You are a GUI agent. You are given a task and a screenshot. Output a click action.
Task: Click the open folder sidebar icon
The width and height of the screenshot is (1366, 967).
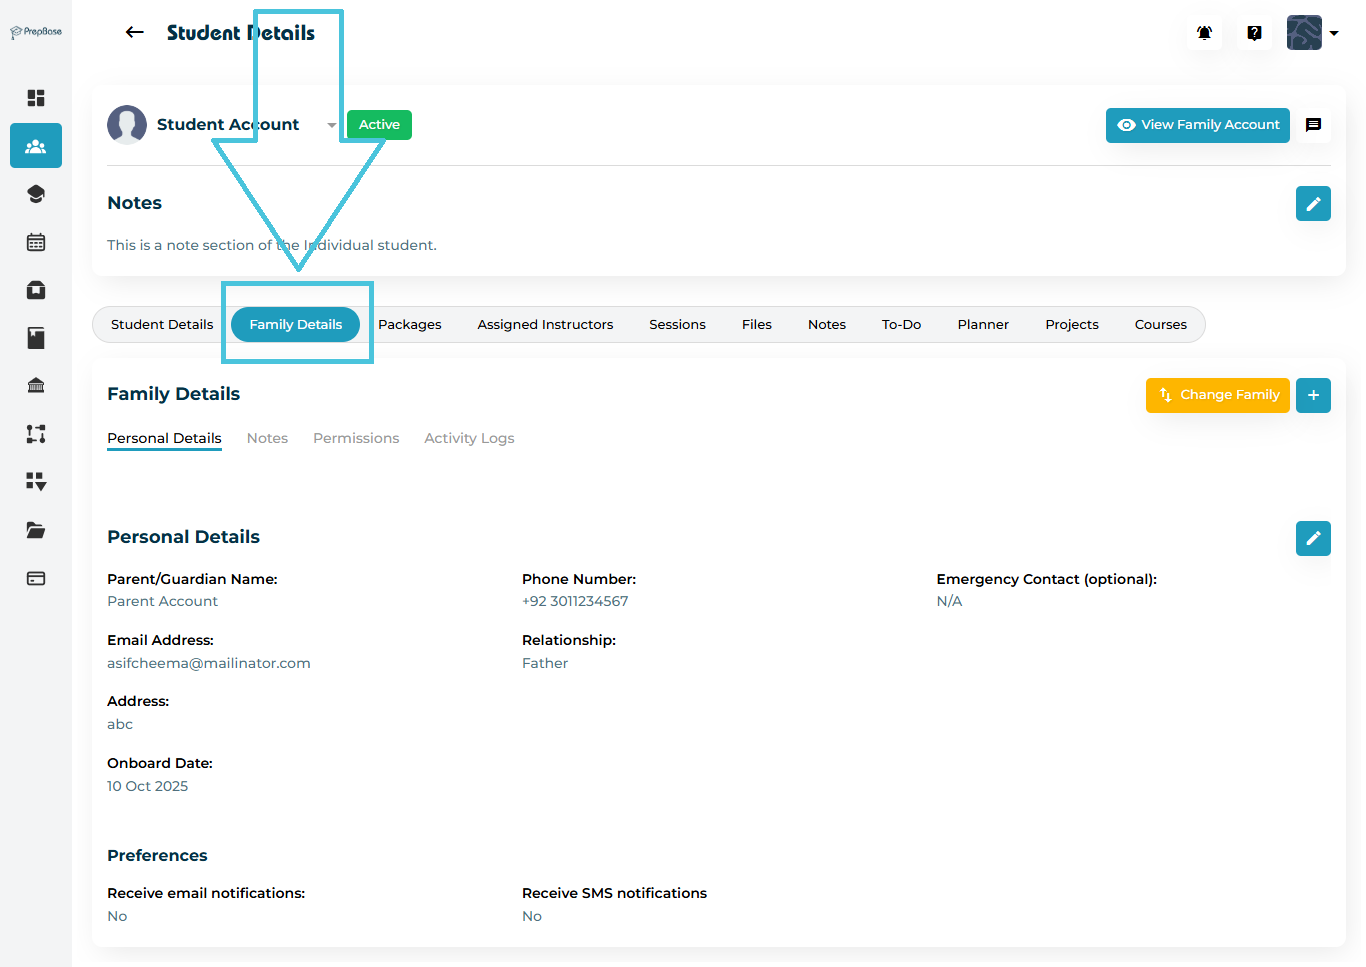36,530
